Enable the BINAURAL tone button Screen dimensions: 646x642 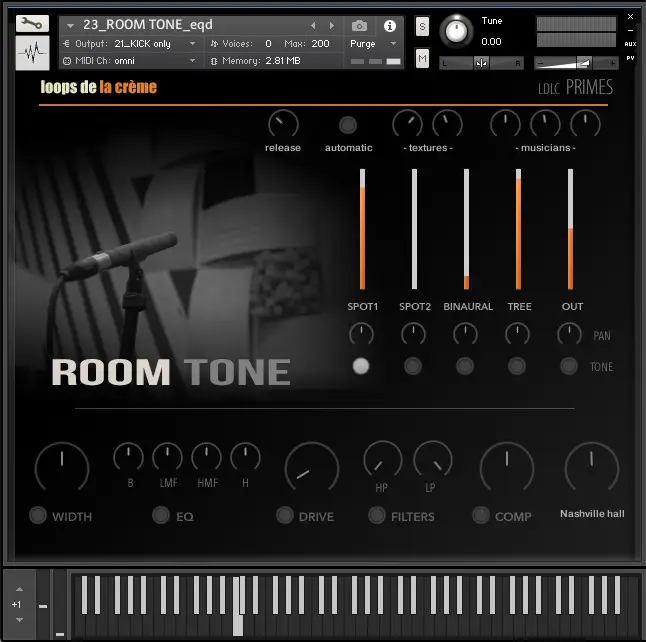[x=465, y=366]
